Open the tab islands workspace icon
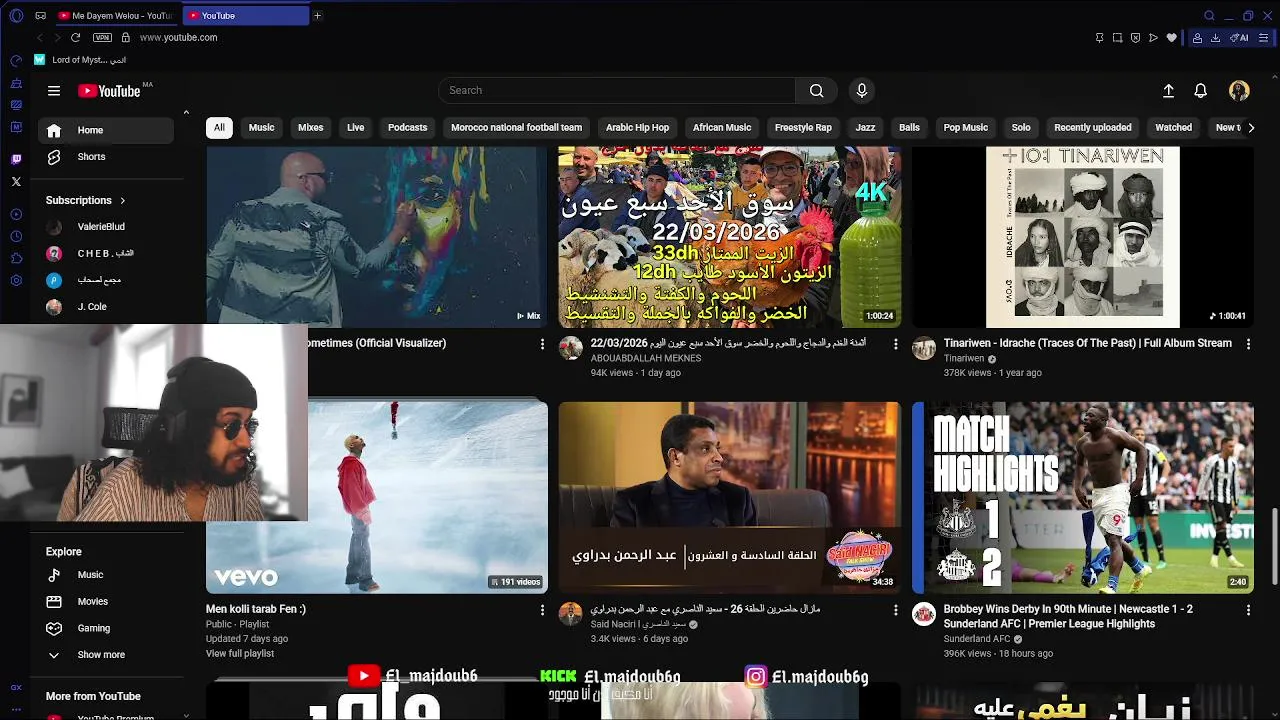Viewport: 1280px width, 720px height. tap(41, 16)
